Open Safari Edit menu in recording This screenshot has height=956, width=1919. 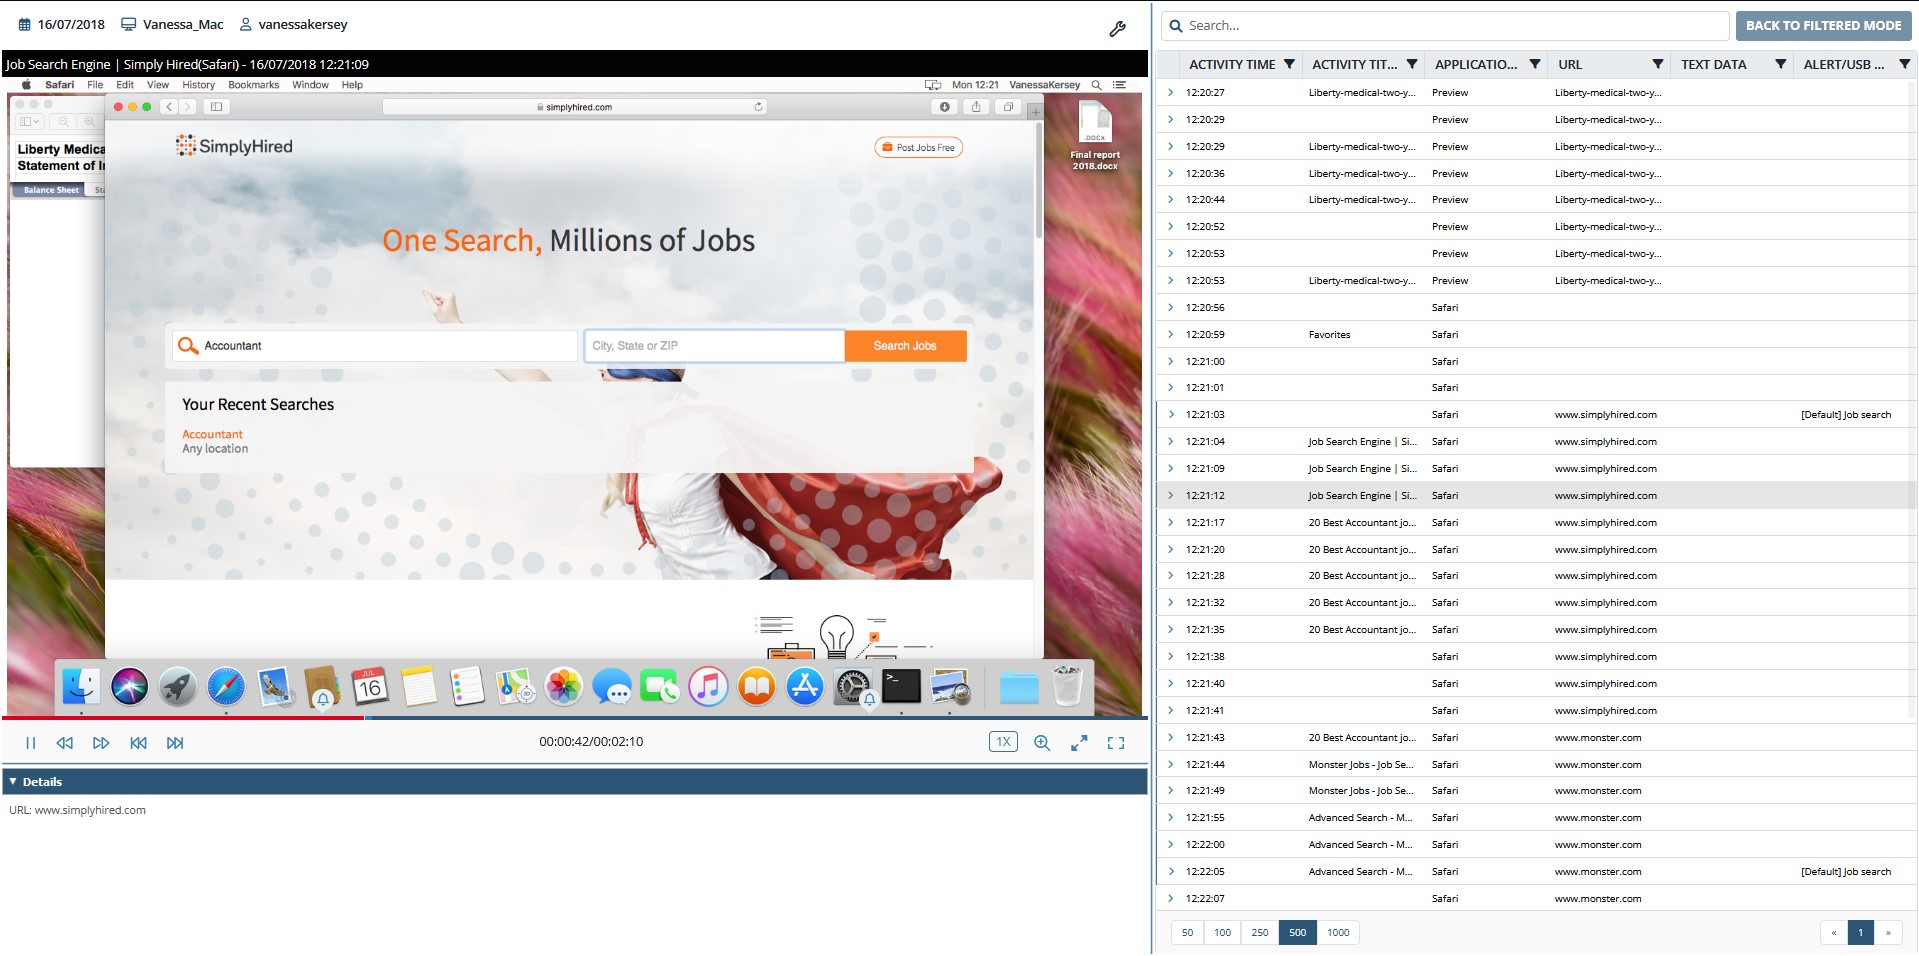click(x=125, y=85)
